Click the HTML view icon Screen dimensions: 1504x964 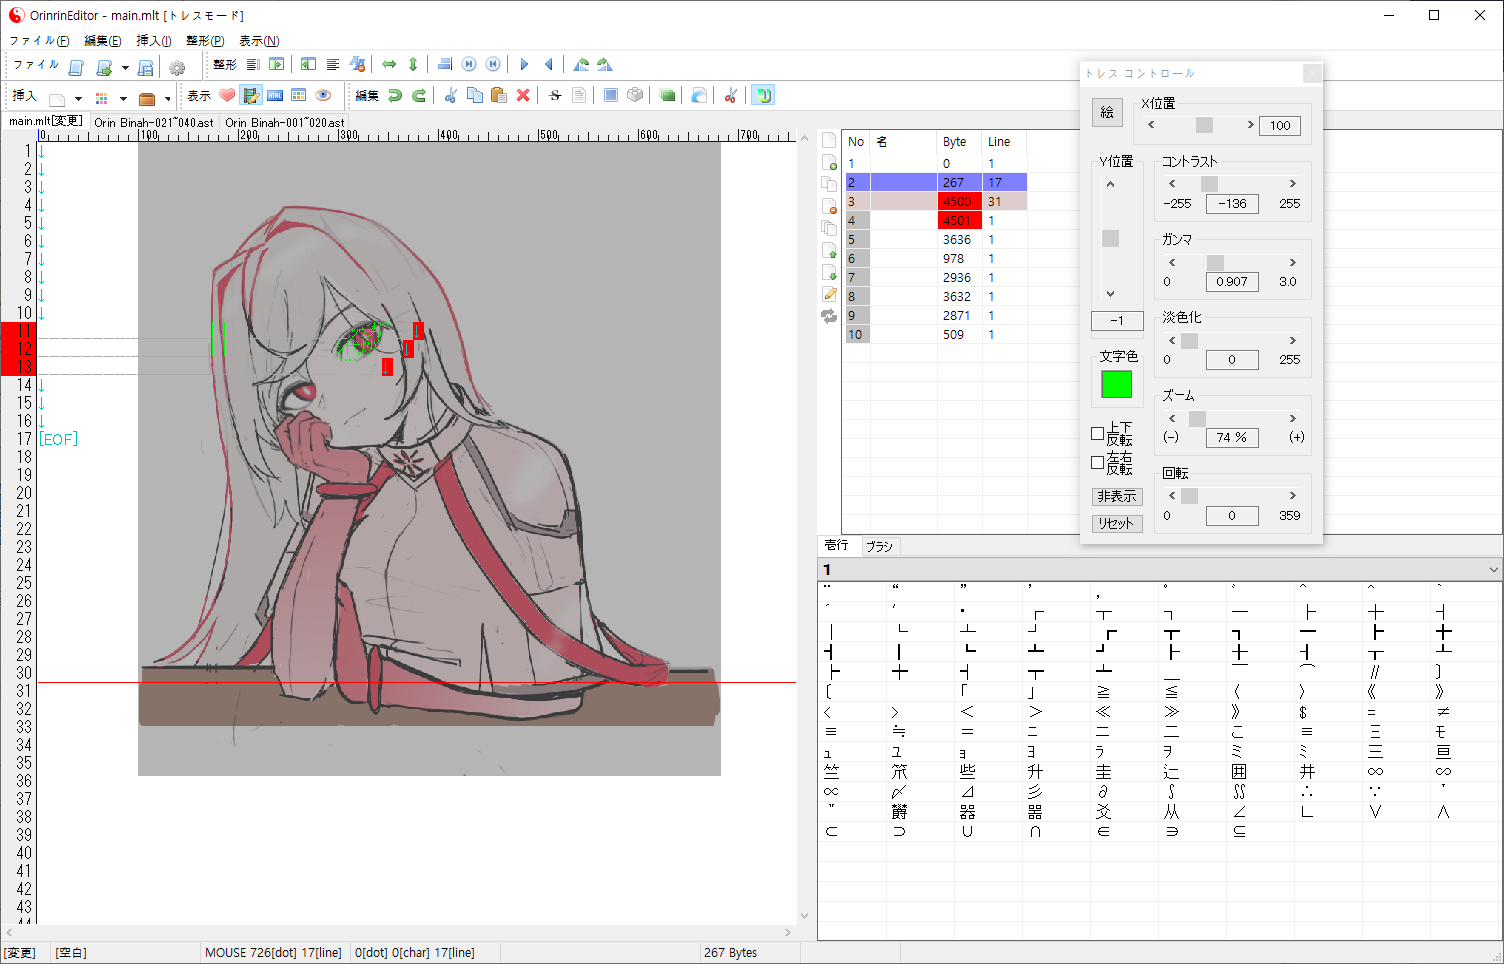tap(275, 96)
